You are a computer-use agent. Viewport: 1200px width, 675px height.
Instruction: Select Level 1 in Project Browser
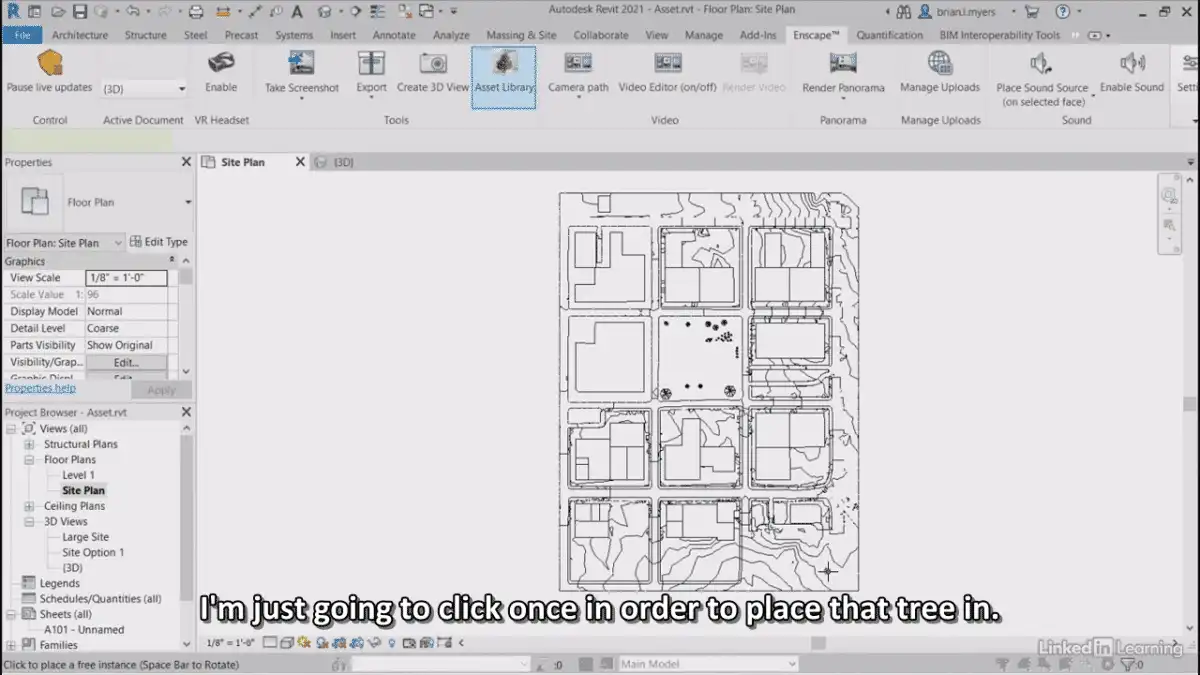78,475
